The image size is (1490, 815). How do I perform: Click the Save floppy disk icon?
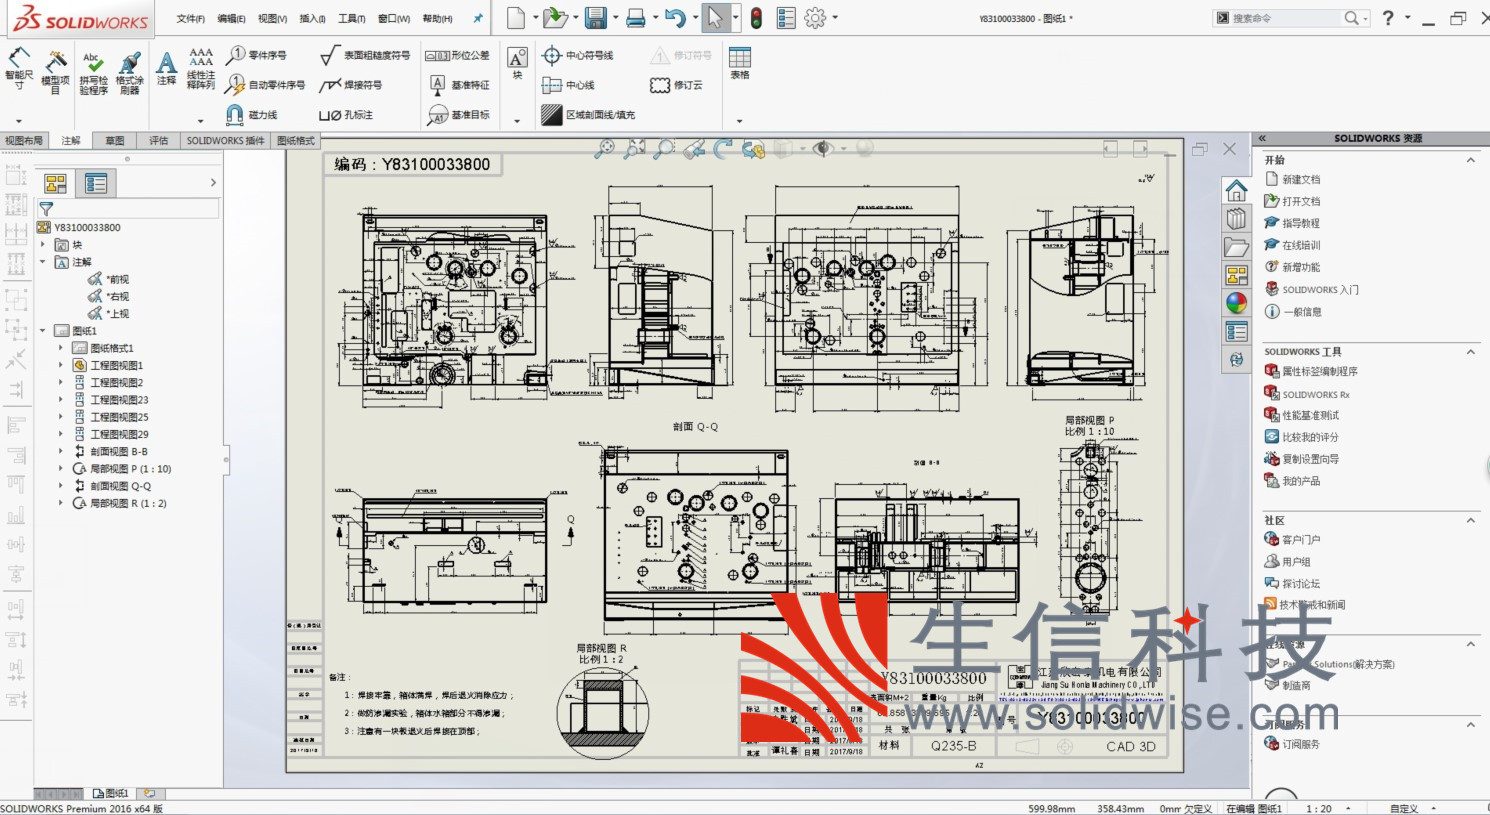tap(595, 18)
